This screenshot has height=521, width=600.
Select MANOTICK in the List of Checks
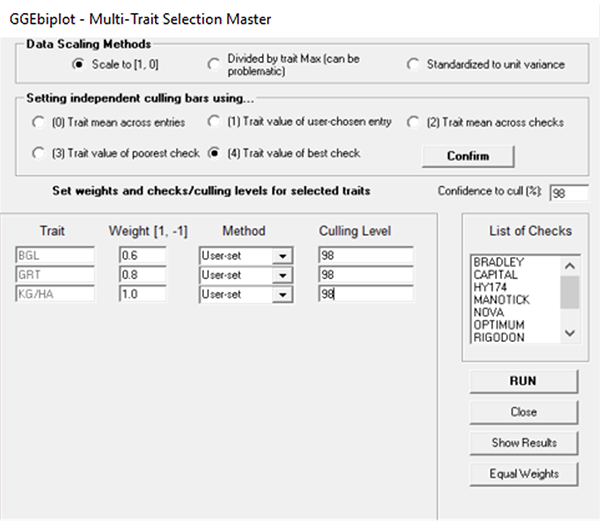502,300
